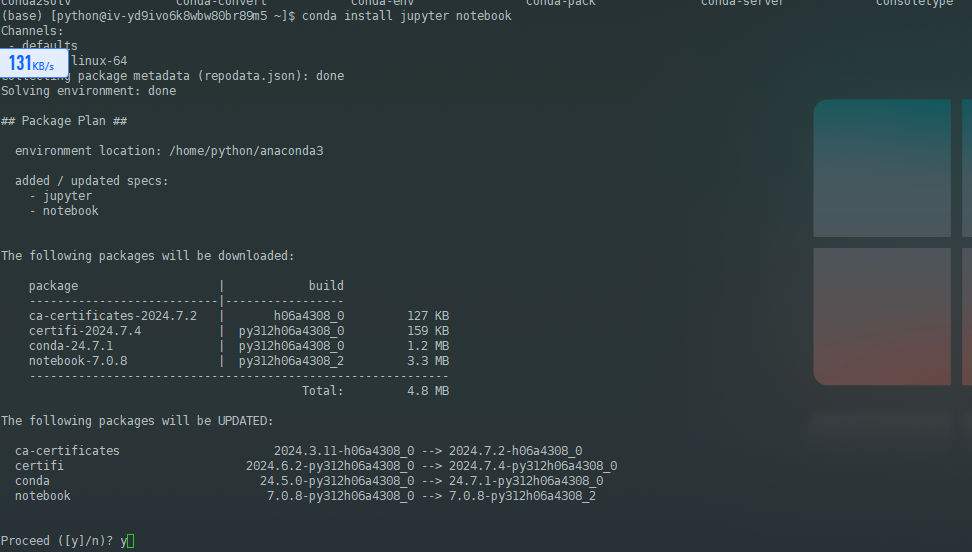The image size is (972, 552).
Task: Click the environment location path /home/python/anaconda3
Action: 246,151
